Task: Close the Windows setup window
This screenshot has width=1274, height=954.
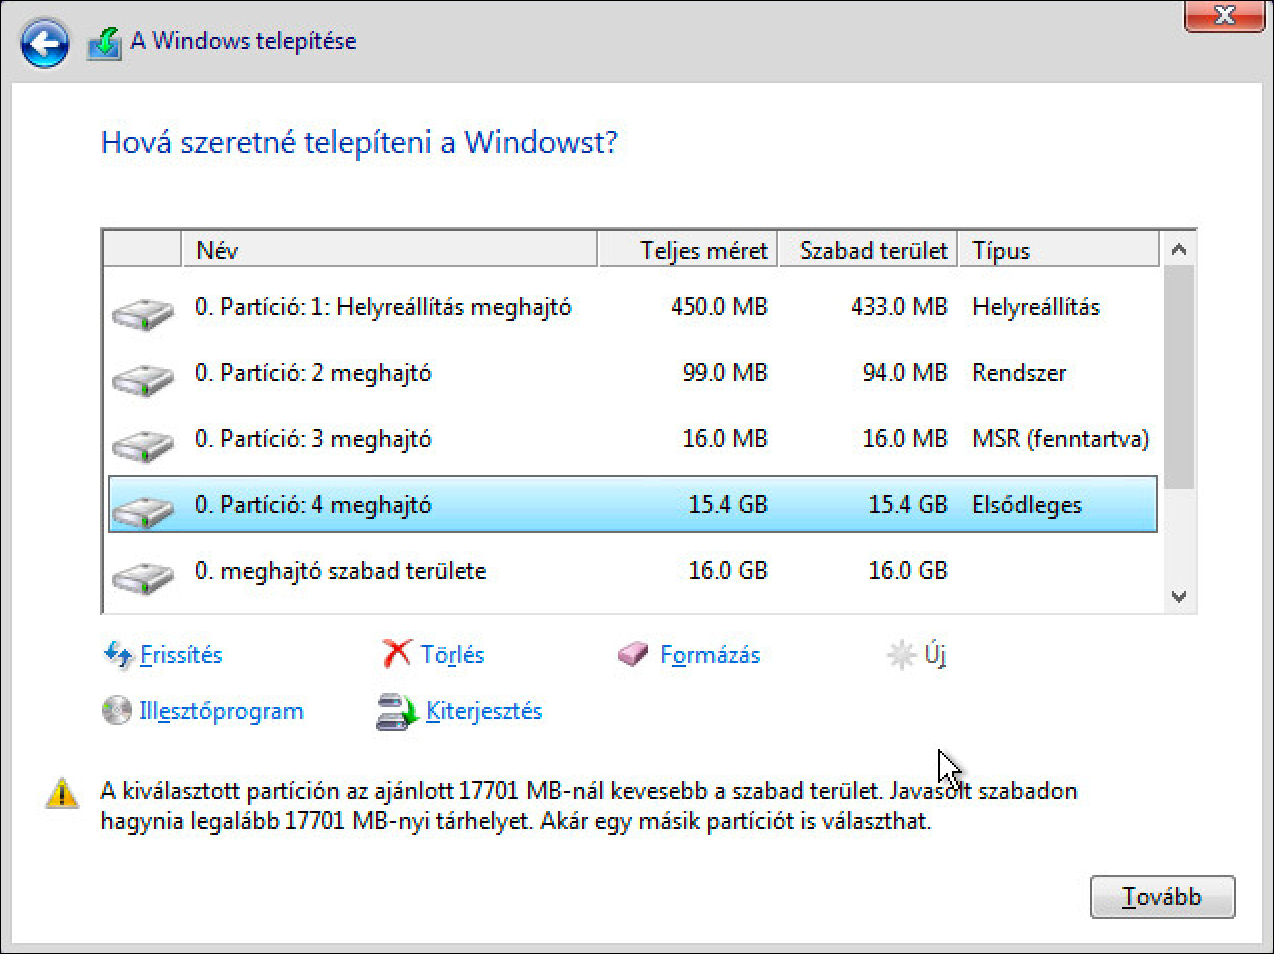Action: point(1224,15)
